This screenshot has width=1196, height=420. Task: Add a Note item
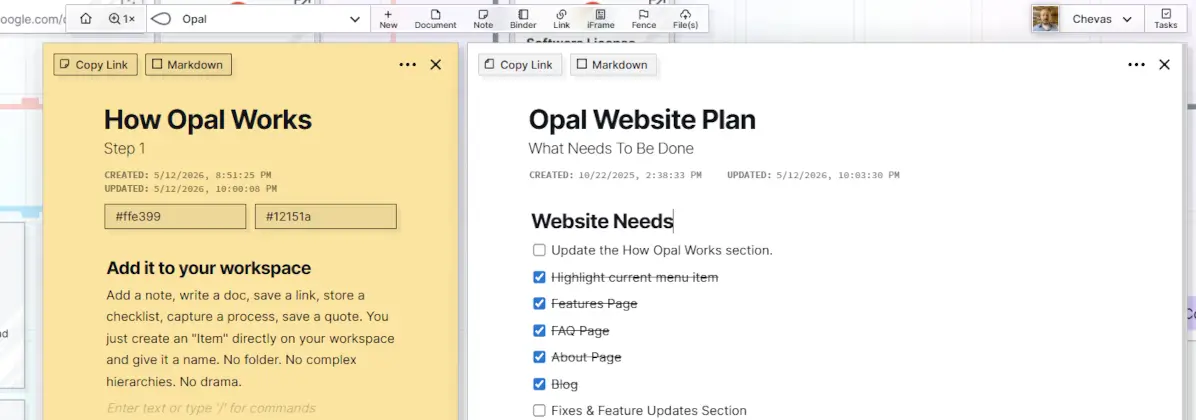(483, 19)
